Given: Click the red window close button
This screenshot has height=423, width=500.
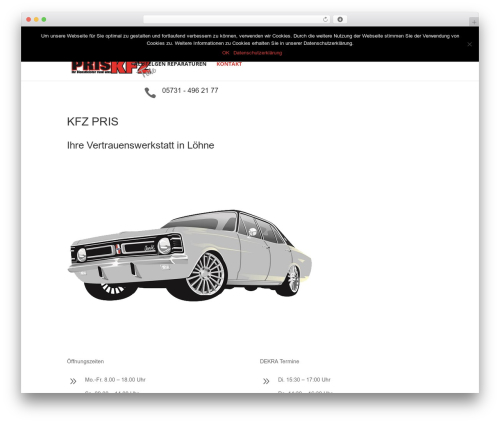Looking at the screenshot, I should point(29,19).
